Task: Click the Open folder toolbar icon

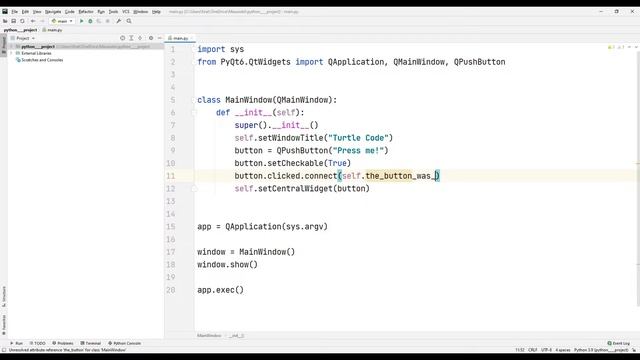Action: (5, 21)
